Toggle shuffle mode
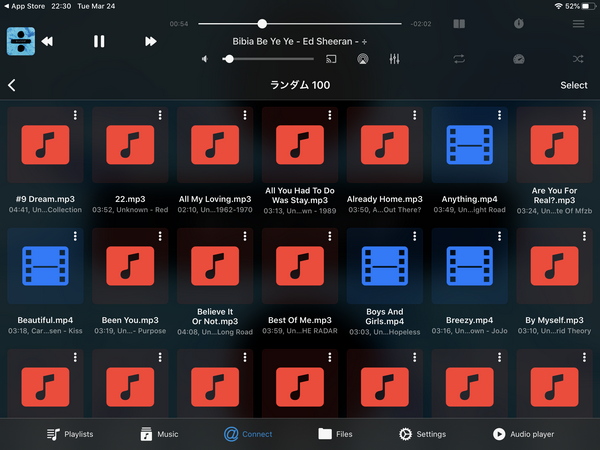600x450 pixels. (x=578, y=59)
